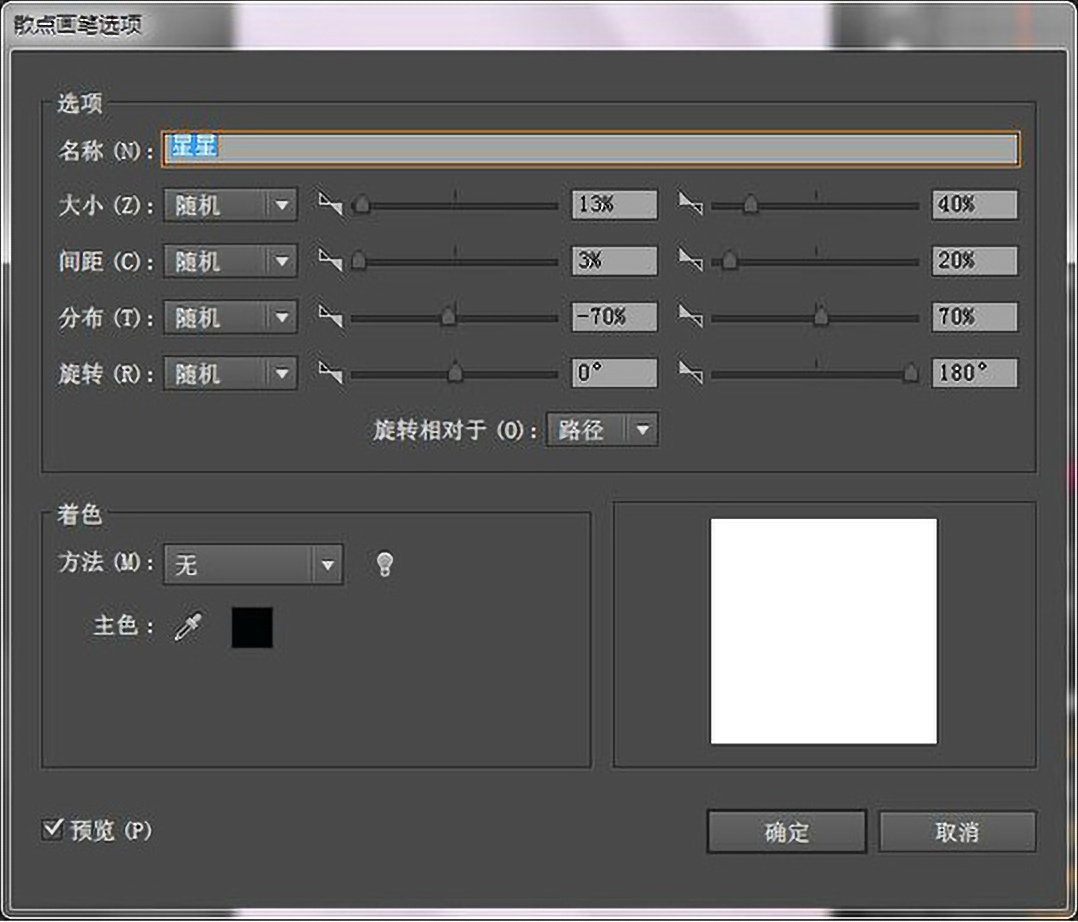1078x922 pixels.
Task: Click the lightbulb tips icon next to 方法
Action: pyautogui.click(x=384, y=565)
